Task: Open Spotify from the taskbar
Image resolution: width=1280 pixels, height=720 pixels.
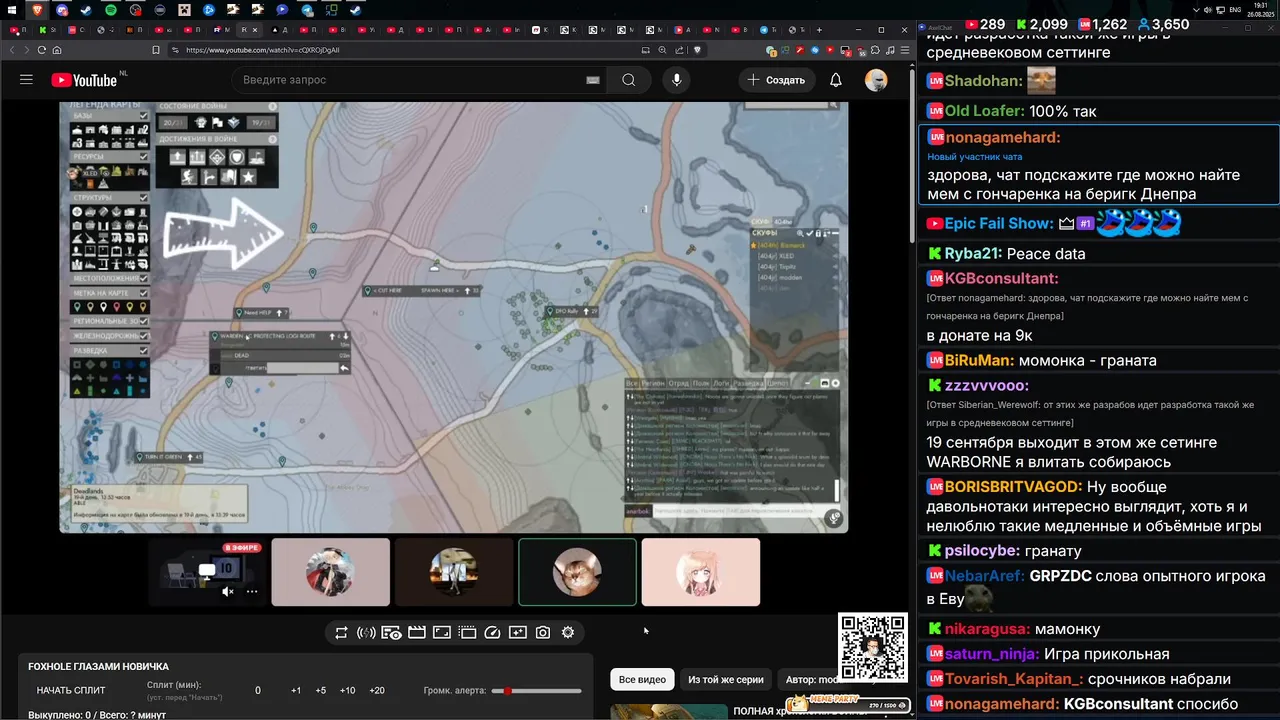Action: point(110,10)
